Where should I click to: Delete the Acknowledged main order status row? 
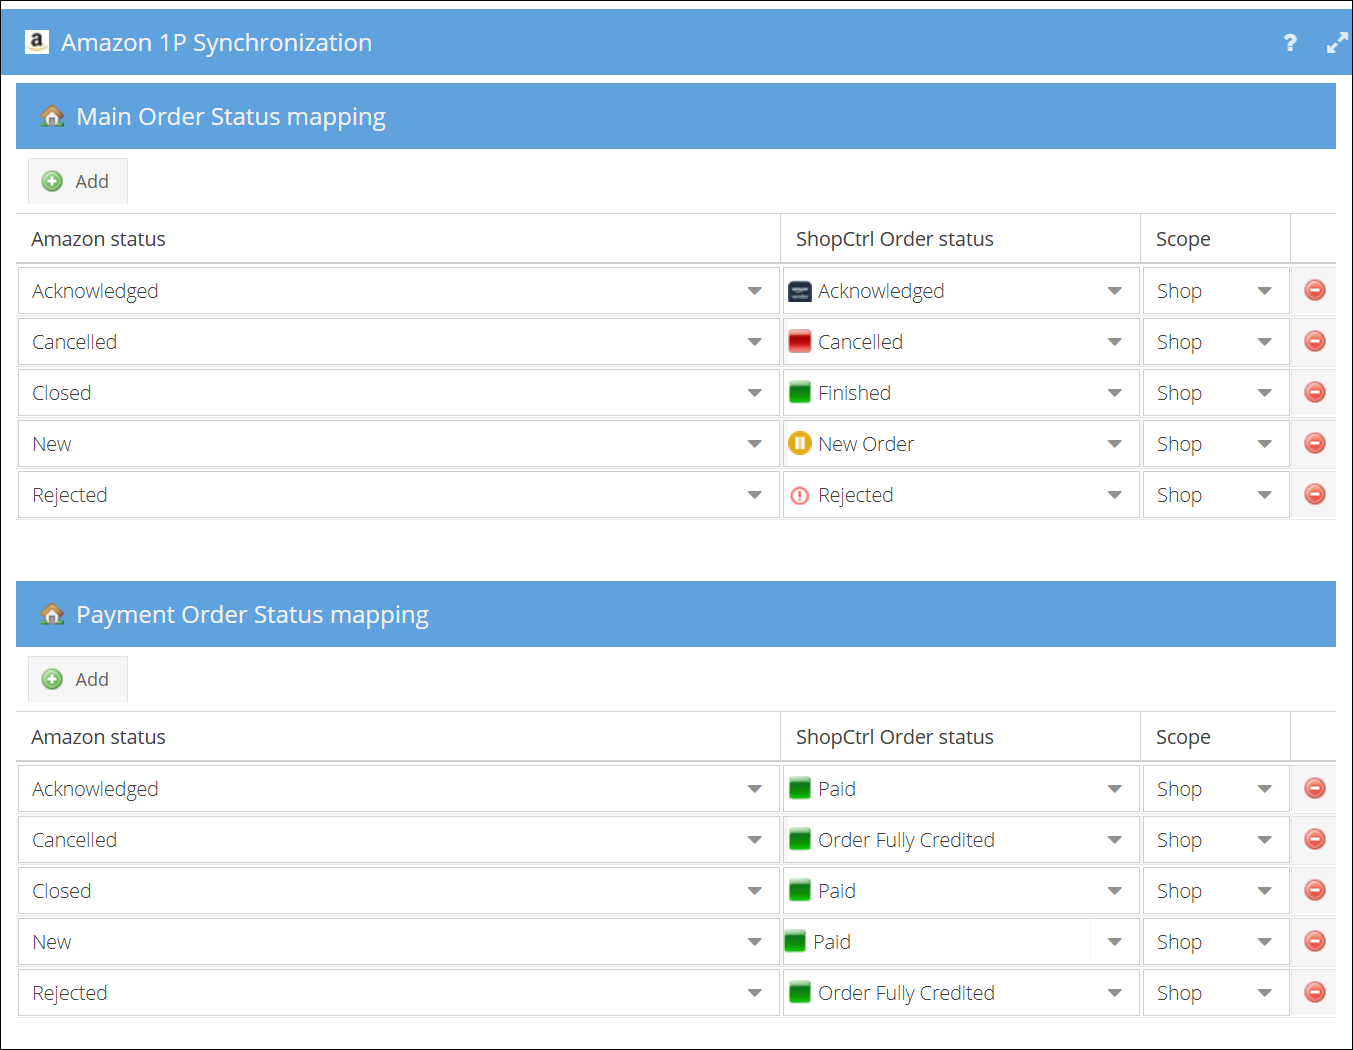click(x=1315, y=291)
